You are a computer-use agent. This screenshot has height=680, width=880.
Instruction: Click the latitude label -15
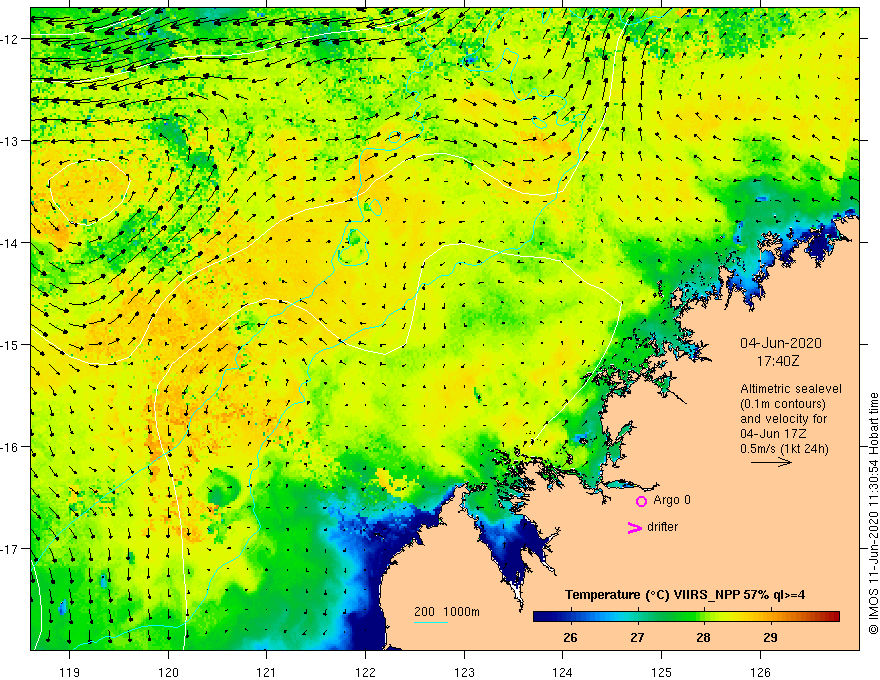[x=11, y=344]
